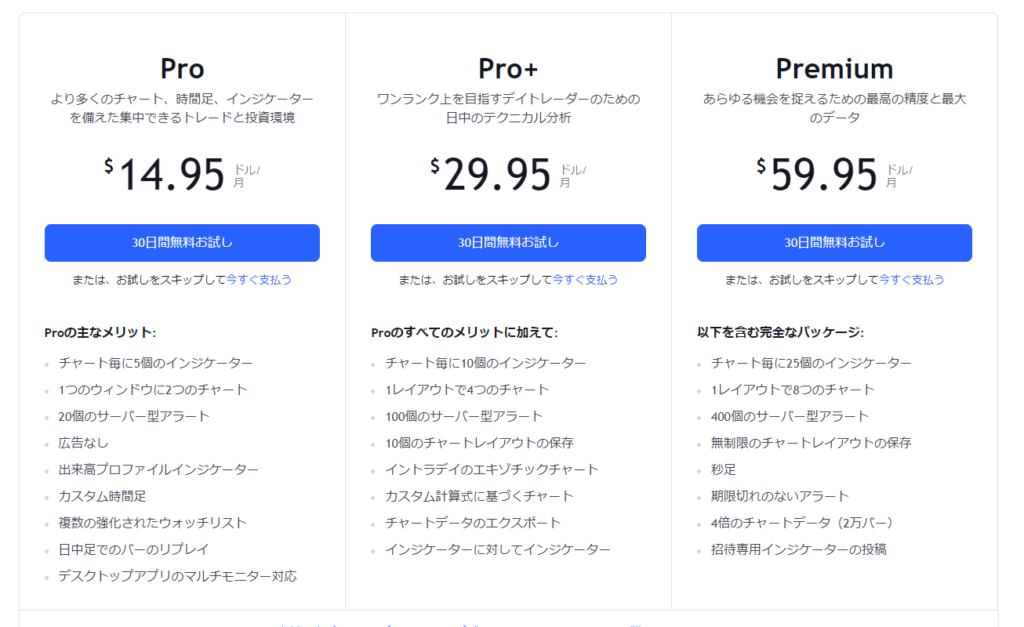The image size is (1024, 627).
Task: Click the $59.95 price
Action: [x=816, y=174]
